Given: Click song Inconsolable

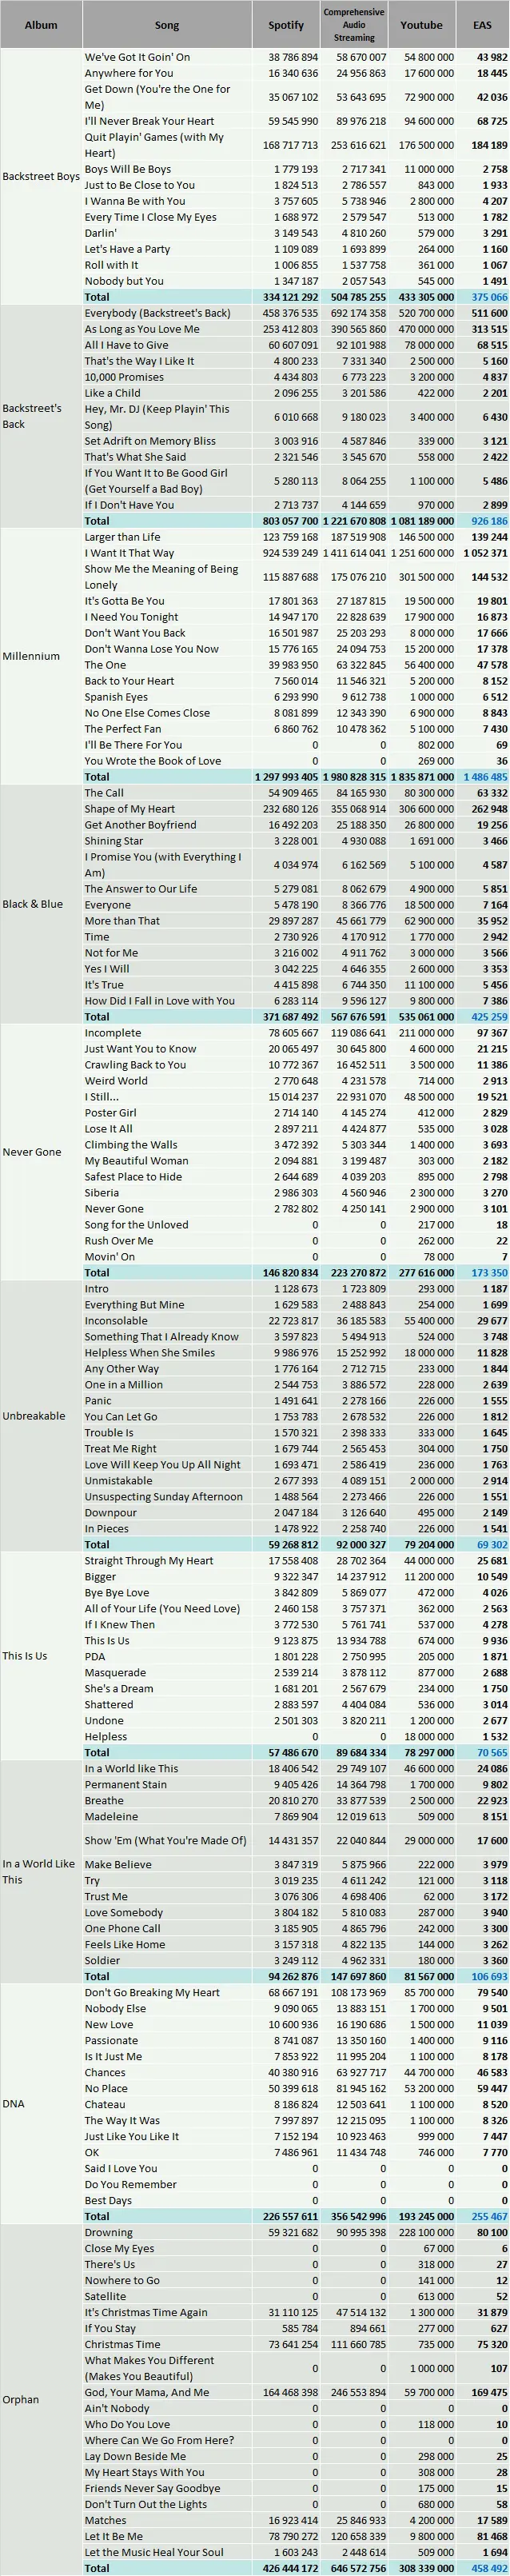Looking at the screenshot, I should pos(116,1321).
